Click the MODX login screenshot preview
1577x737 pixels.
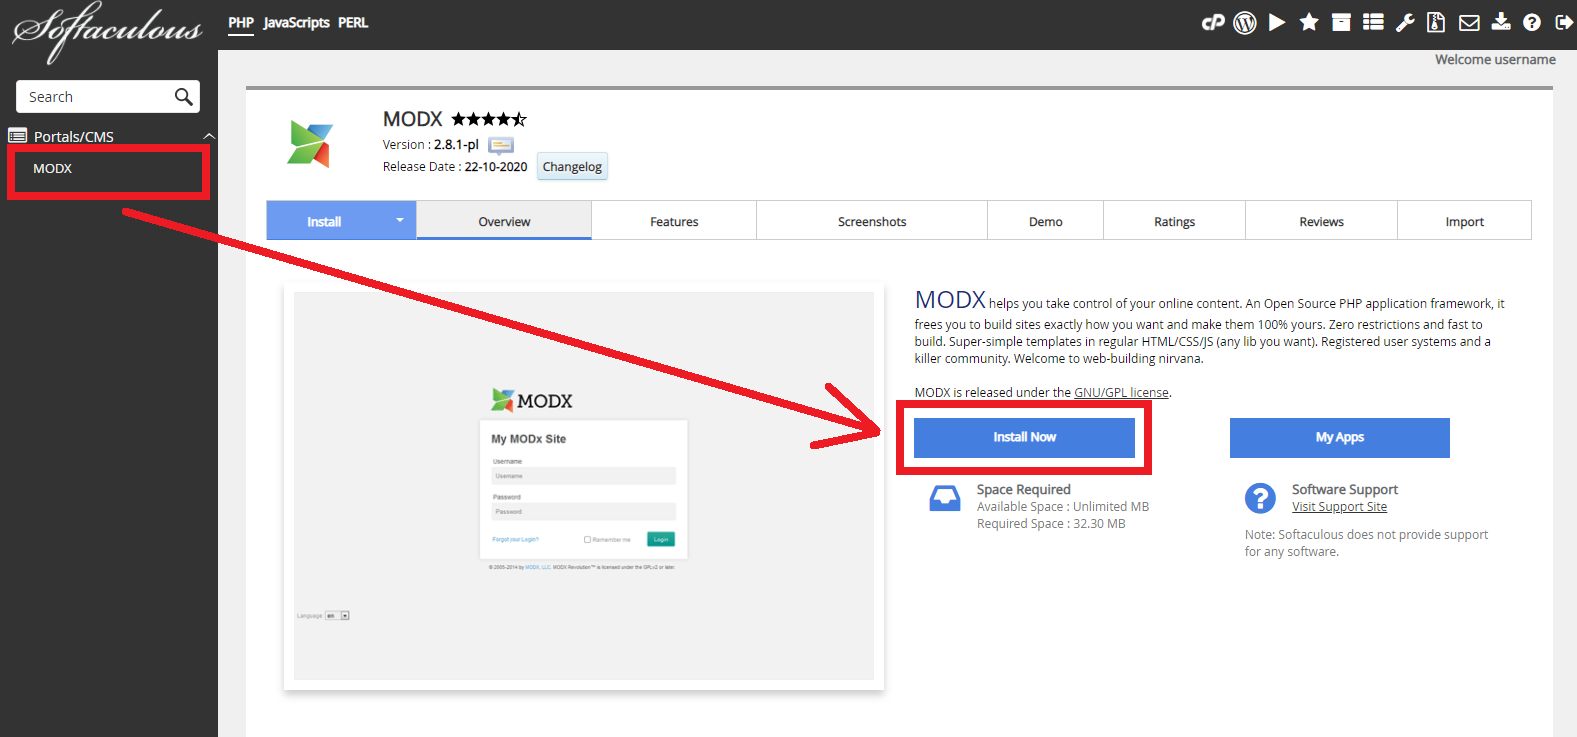pos(584,486)
